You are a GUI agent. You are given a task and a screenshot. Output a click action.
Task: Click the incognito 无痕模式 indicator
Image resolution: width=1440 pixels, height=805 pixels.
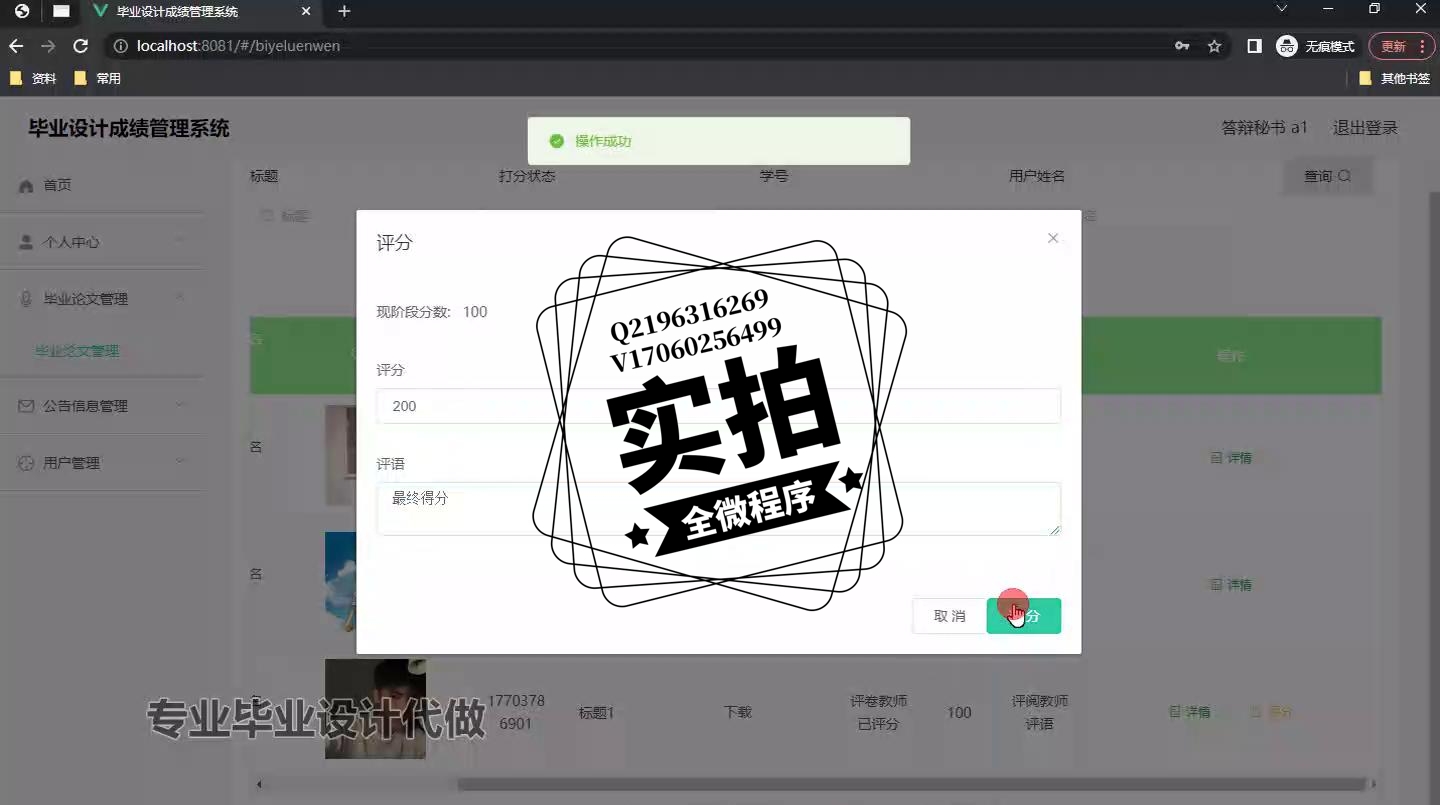point(1316,46)
